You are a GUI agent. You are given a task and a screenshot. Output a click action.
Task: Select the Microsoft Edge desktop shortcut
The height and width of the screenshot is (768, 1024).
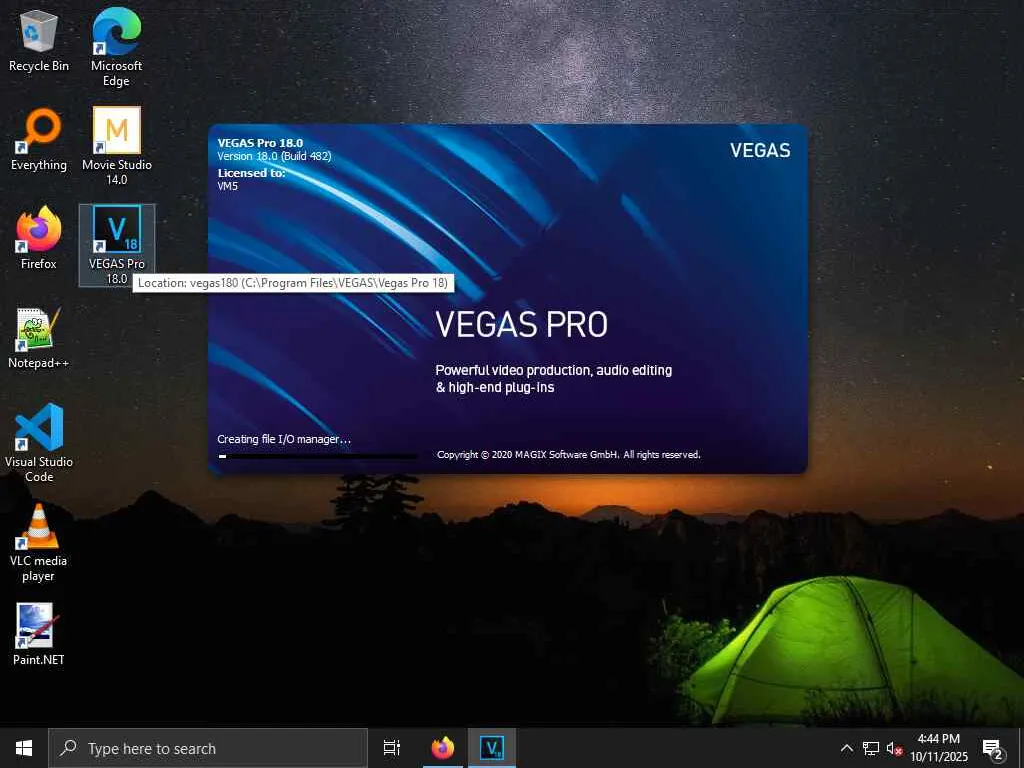(x=116, y=47)
